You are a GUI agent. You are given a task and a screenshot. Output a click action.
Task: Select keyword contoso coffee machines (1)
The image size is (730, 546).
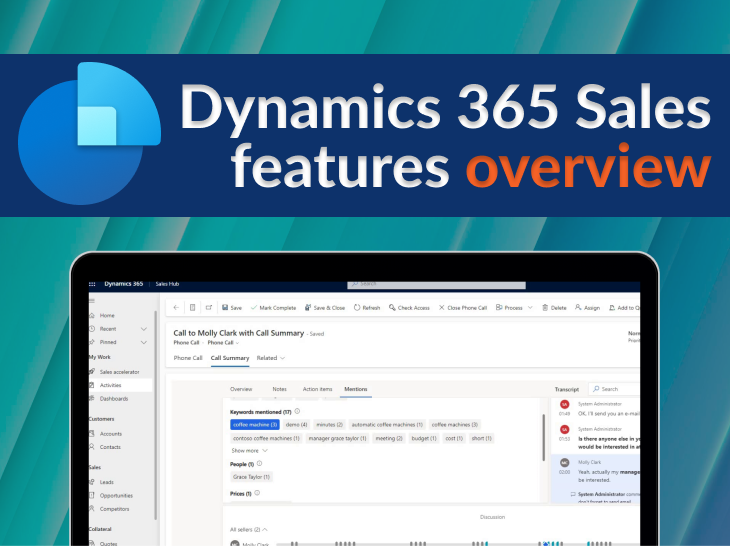tap(266, 438)
